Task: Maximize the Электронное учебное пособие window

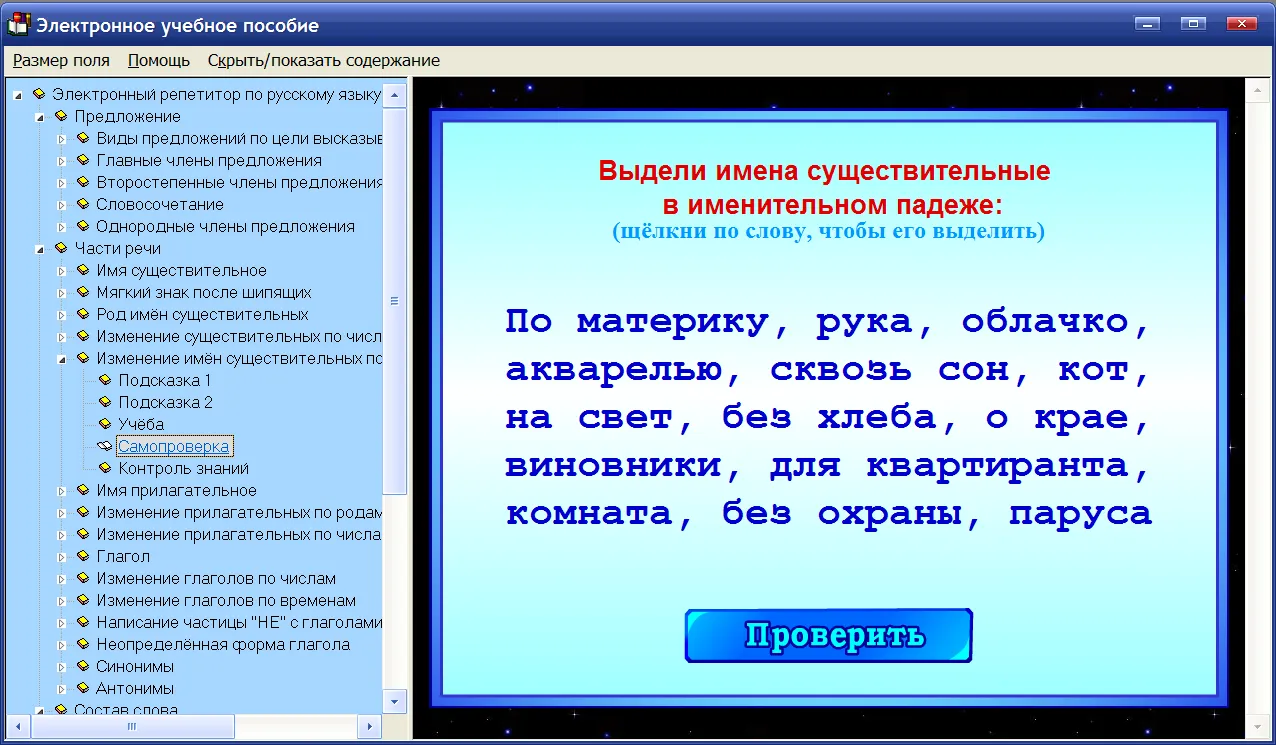Action: click(x=1192, y=23)
